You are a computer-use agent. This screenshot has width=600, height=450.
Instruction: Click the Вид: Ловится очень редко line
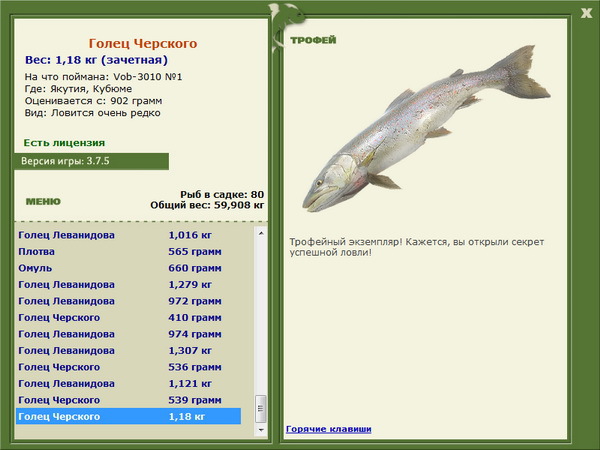tap(92, 113)
